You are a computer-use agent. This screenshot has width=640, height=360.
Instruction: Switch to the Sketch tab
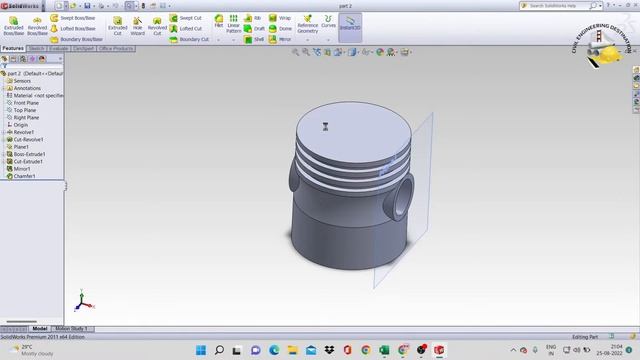click(36, 49)
